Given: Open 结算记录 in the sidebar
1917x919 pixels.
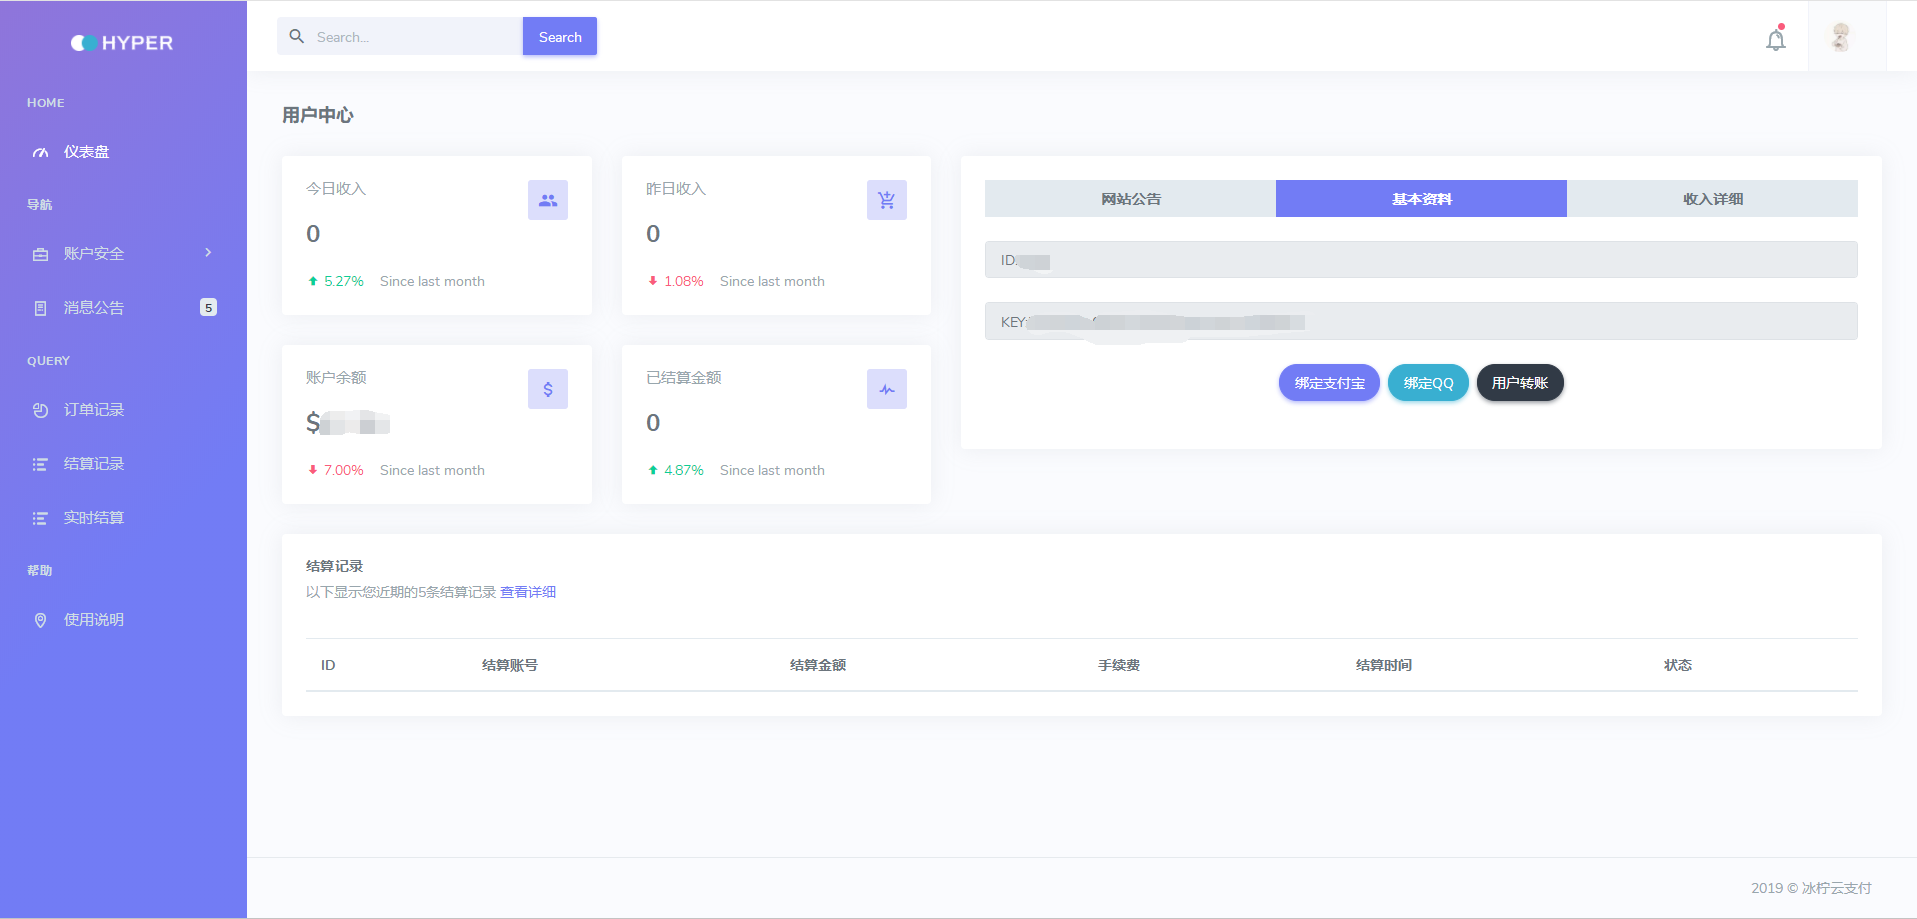Looking at the screenshot, I should tap(94, 464).
